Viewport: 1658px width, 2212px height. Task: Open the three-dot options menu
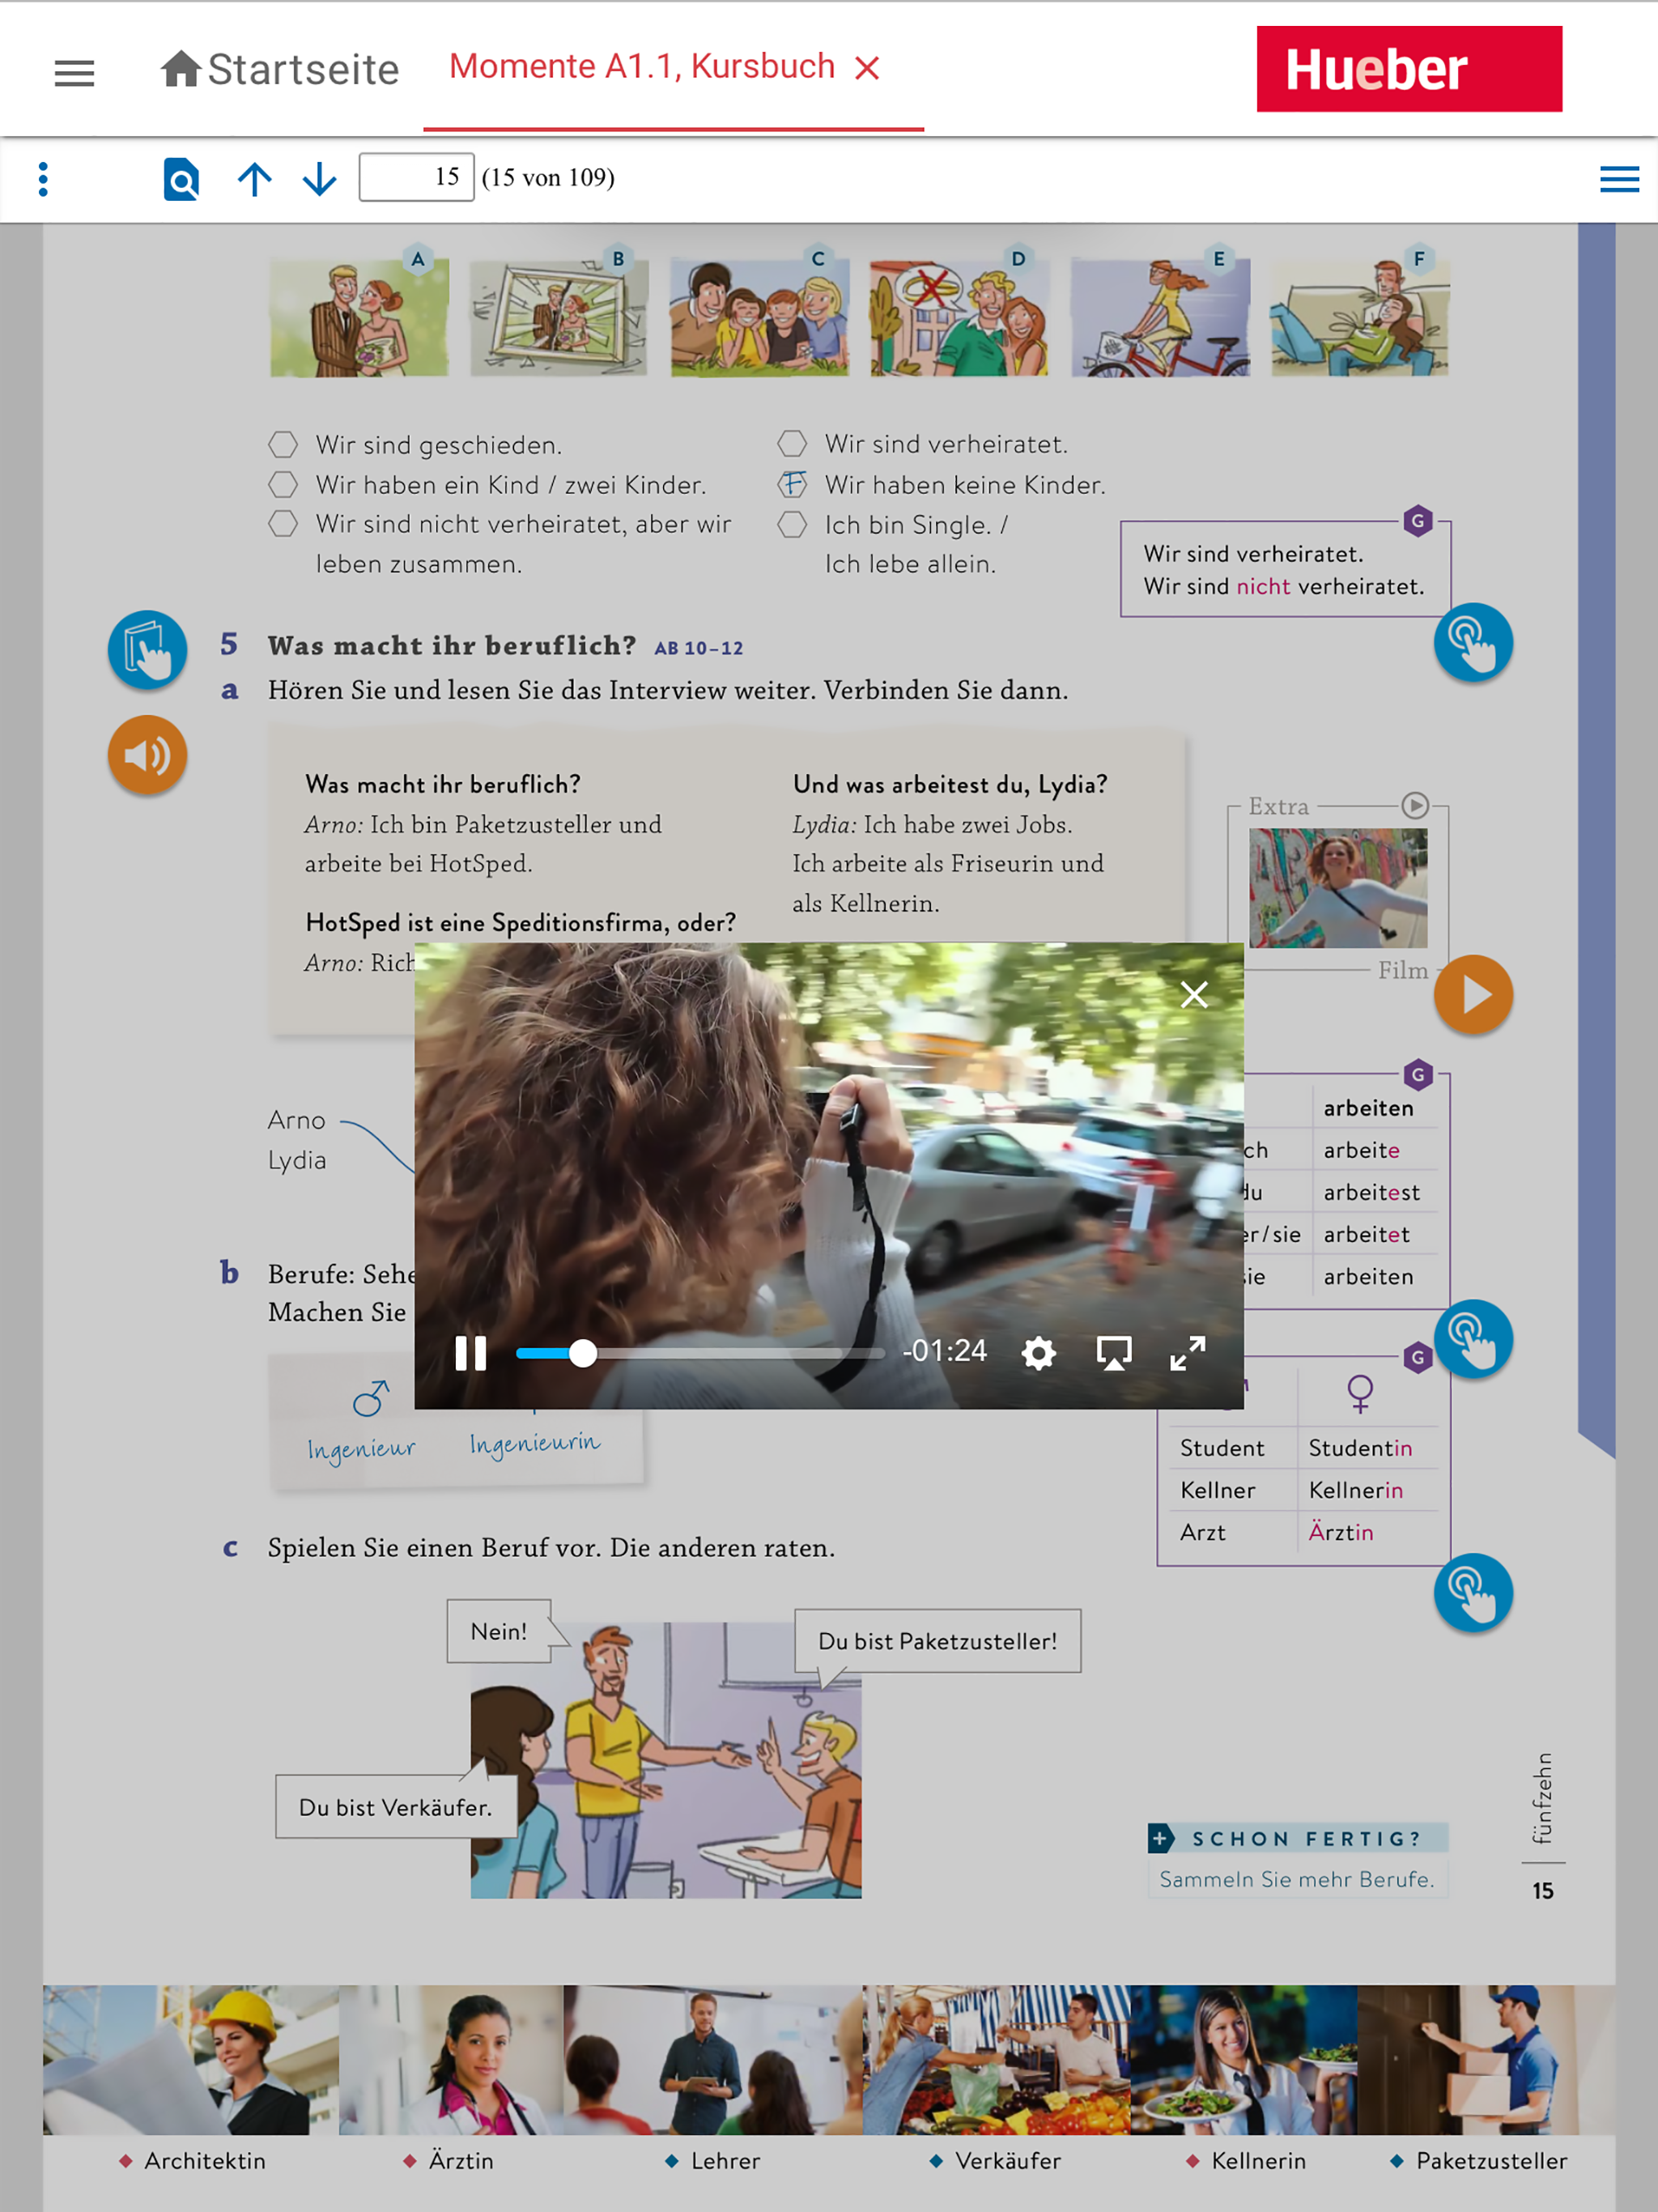coord(43,179)
